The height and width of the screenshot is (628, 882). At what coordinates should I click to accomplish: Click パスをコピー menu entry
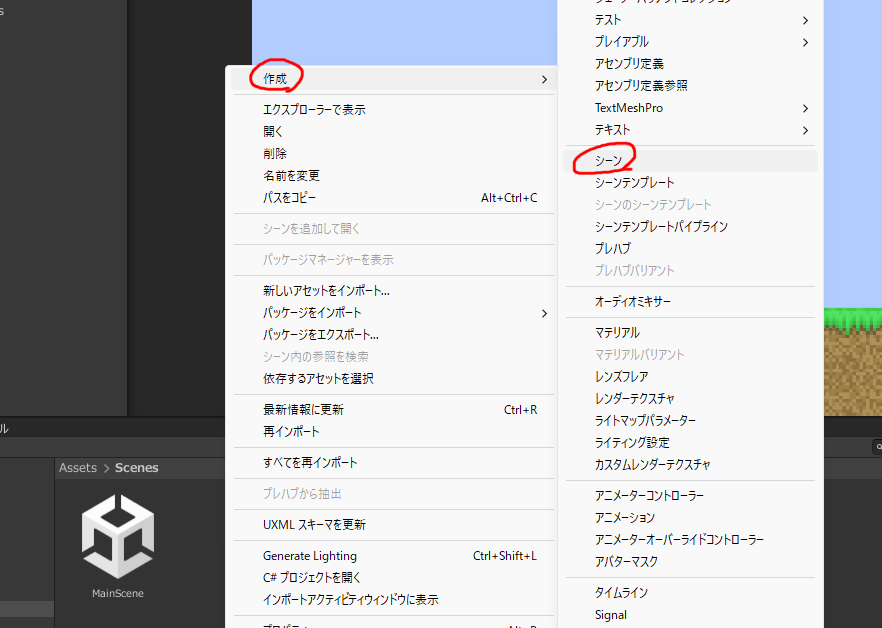coord(393,198)
